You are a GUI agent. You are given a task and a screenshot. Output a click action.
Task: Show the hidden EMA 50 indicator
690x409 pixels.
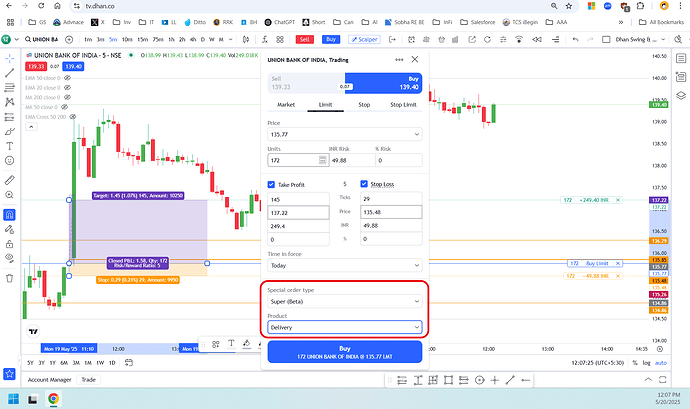[67, 78]
